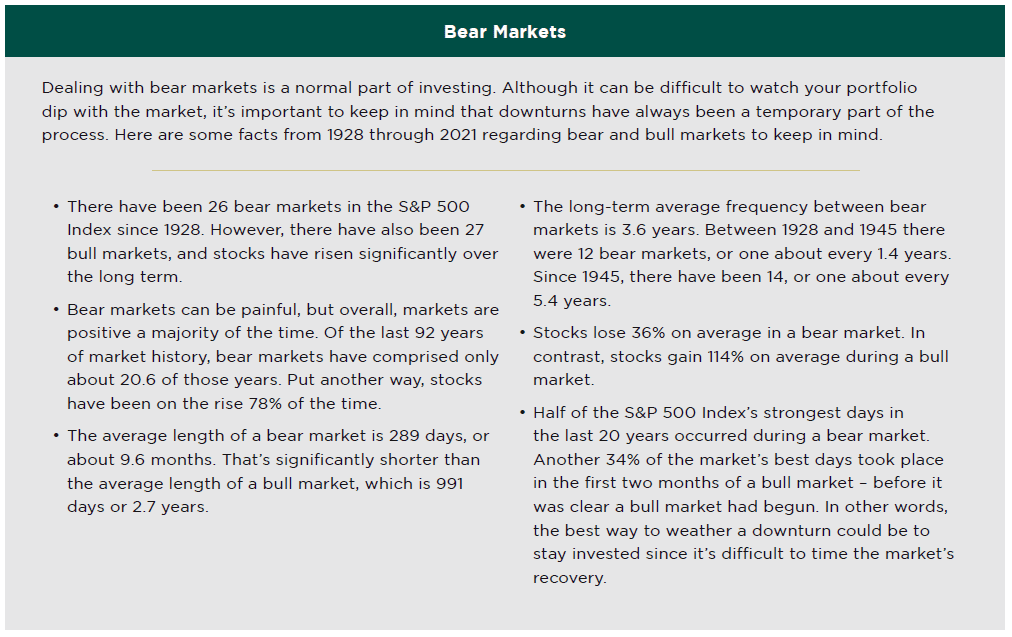Click the gold horizontal divider line
1012x637 pixels.
click(x=505, y=170)
